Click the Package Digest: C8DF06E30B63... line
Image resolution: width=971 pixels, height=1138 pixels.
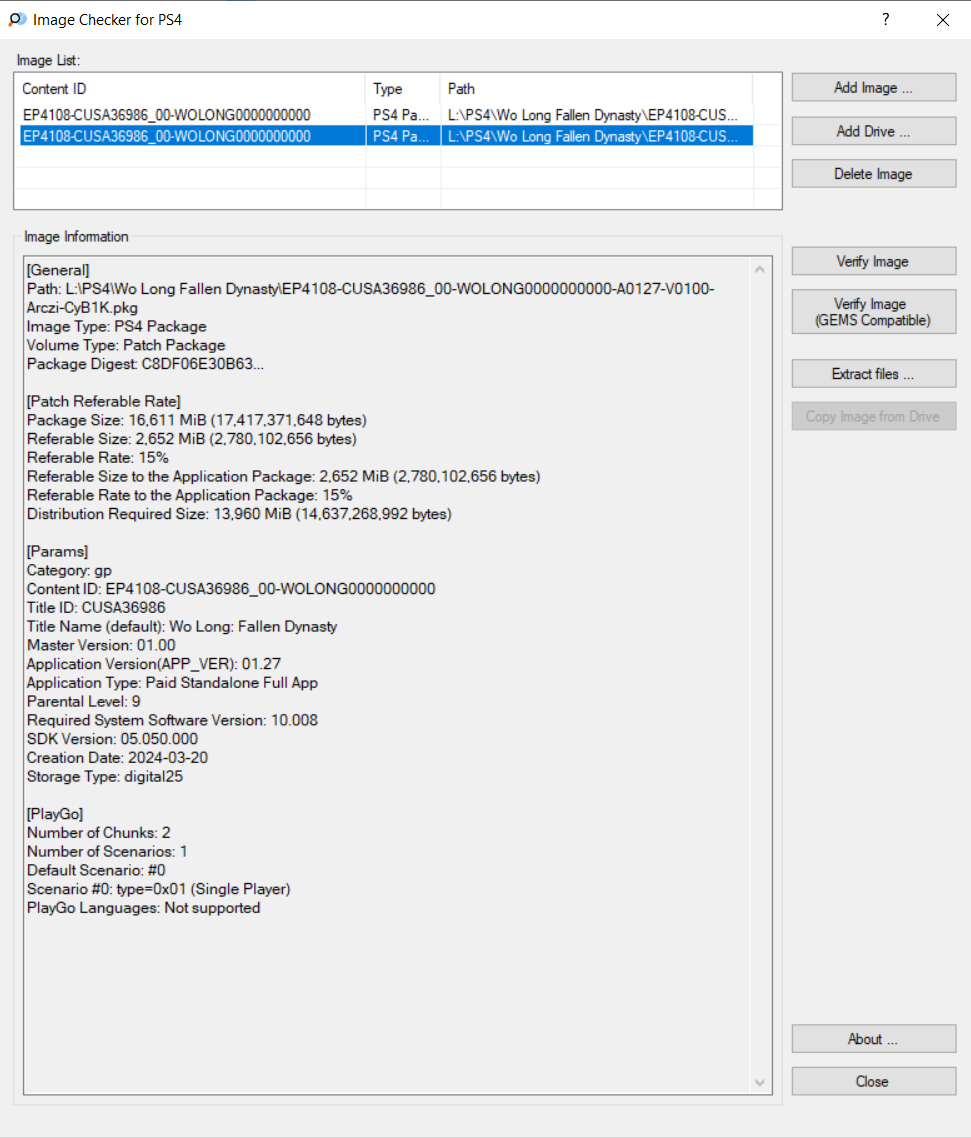[x=145, y=364]
